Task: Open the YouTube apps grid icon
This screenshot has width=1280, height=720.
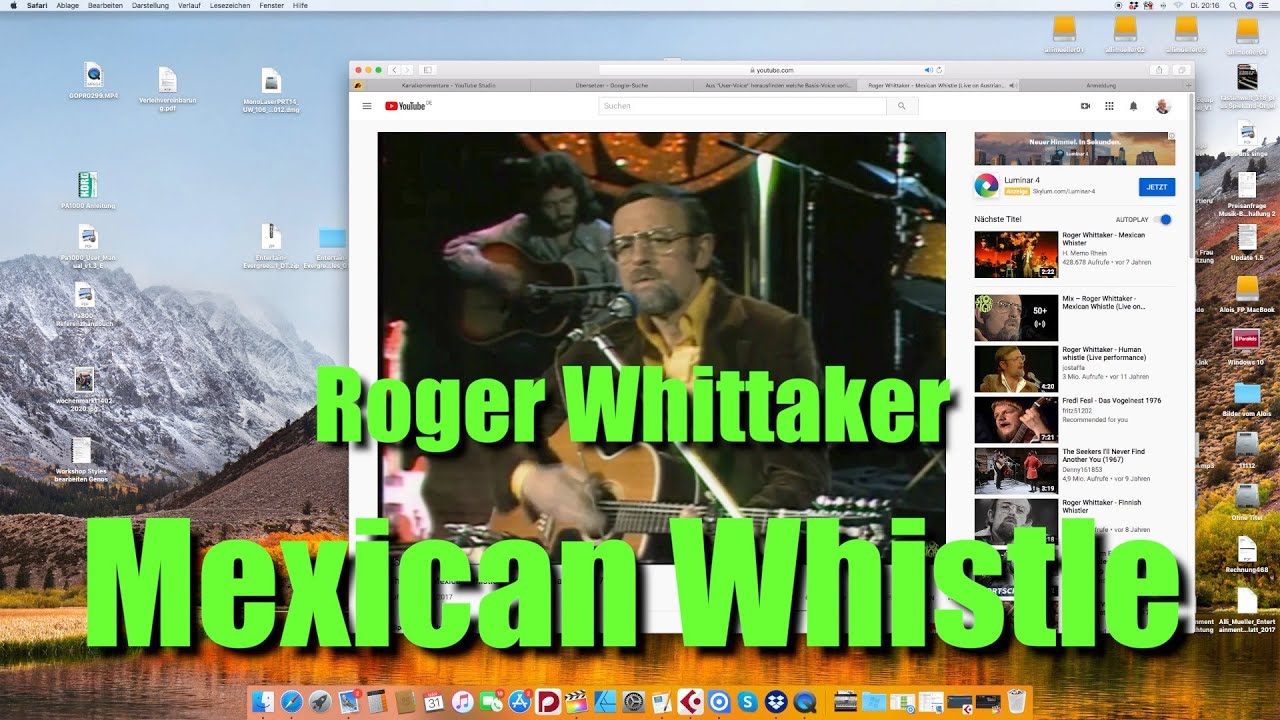Action: (x=1109, y=106)
